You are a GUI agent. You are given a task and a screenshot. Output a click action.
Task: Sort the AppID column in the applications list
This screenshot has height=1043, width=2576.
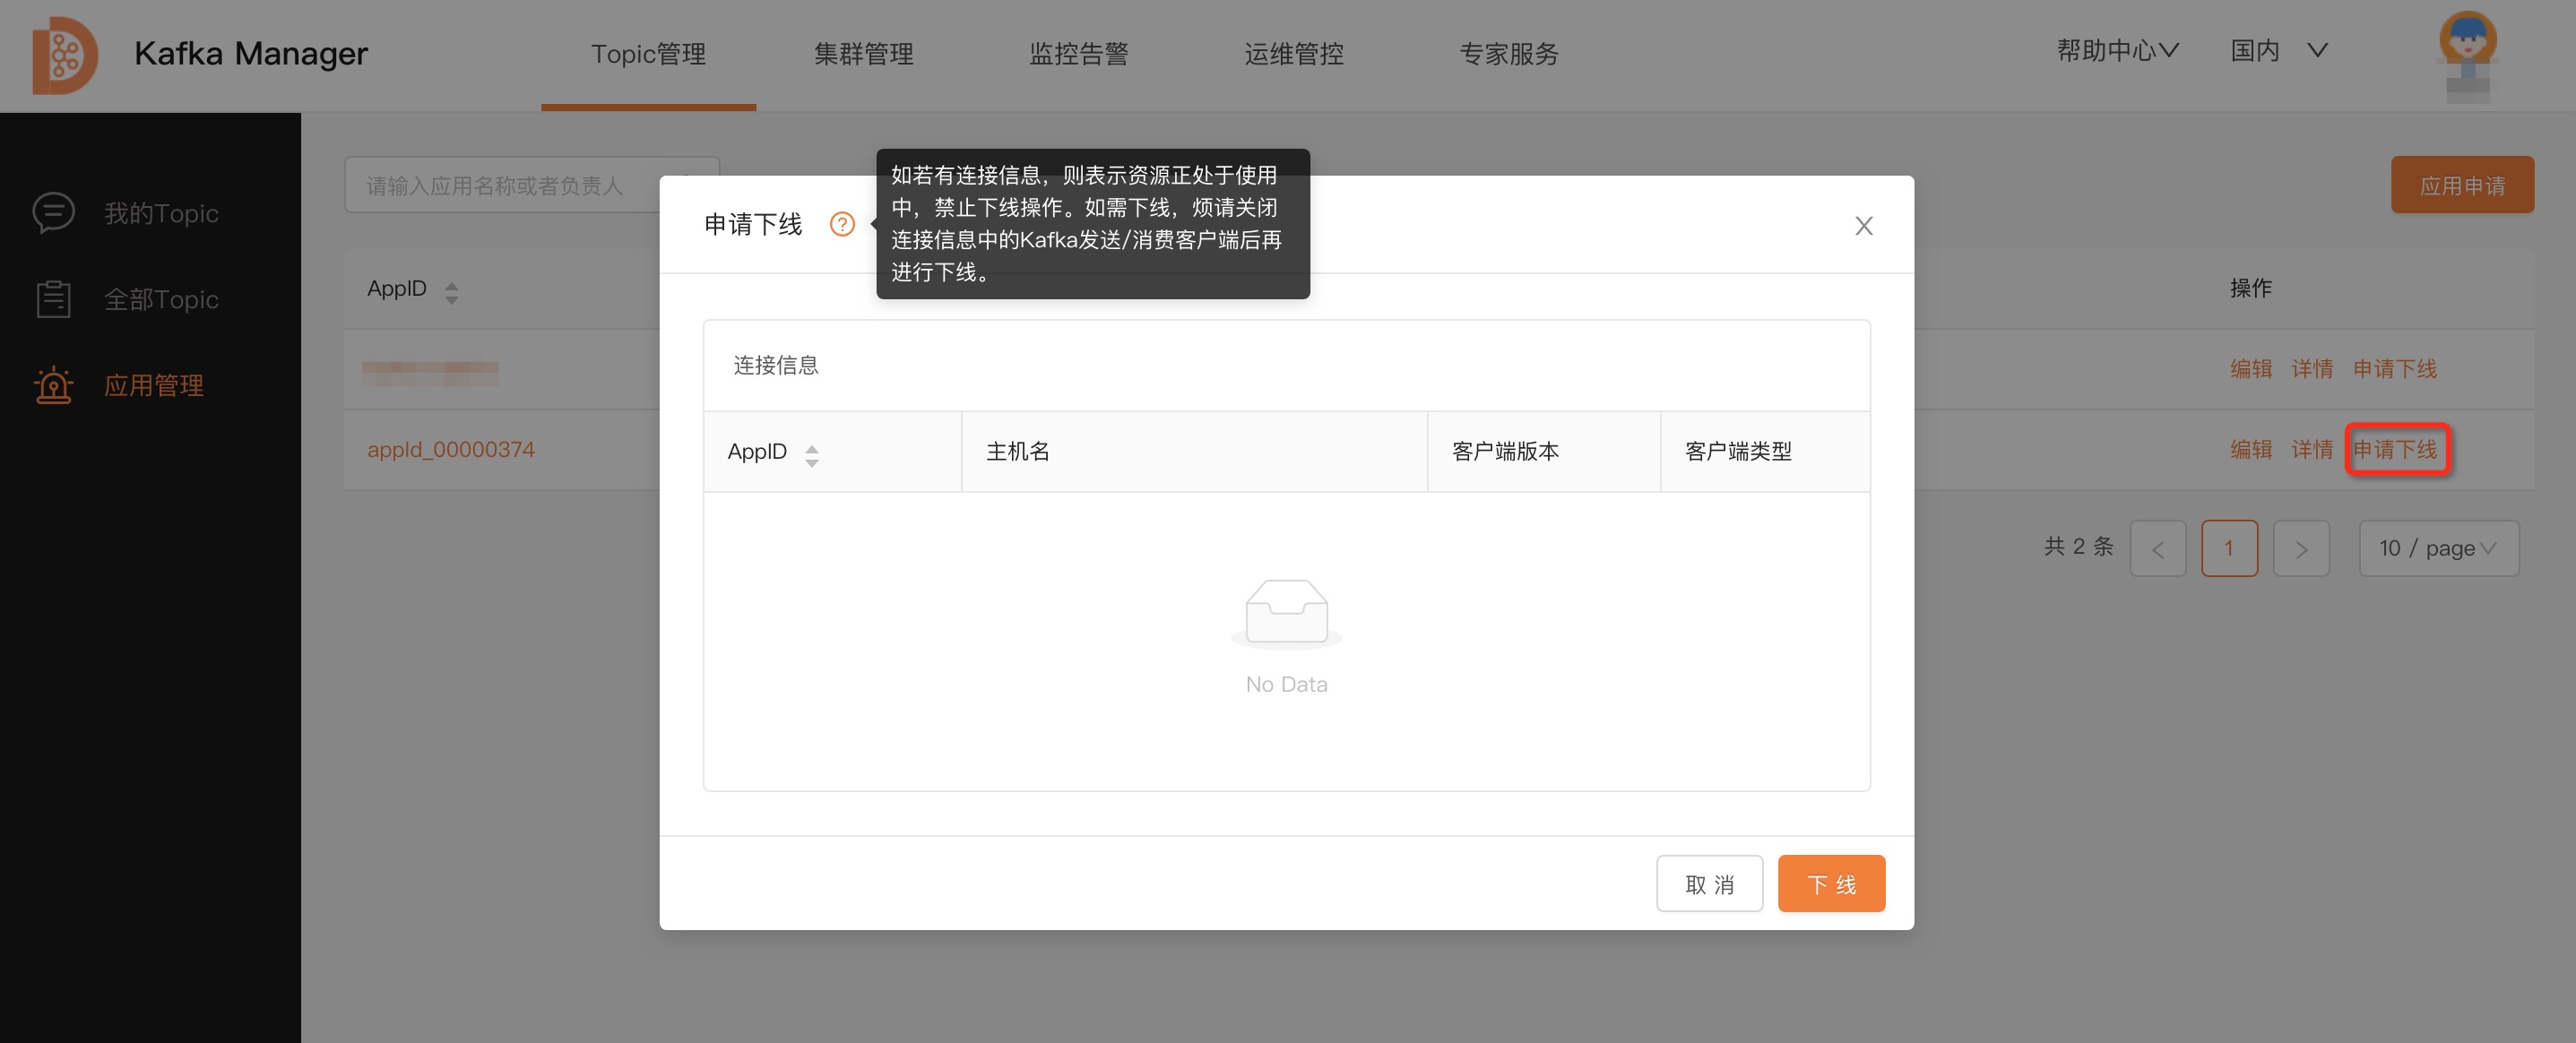tap(450, 291)
